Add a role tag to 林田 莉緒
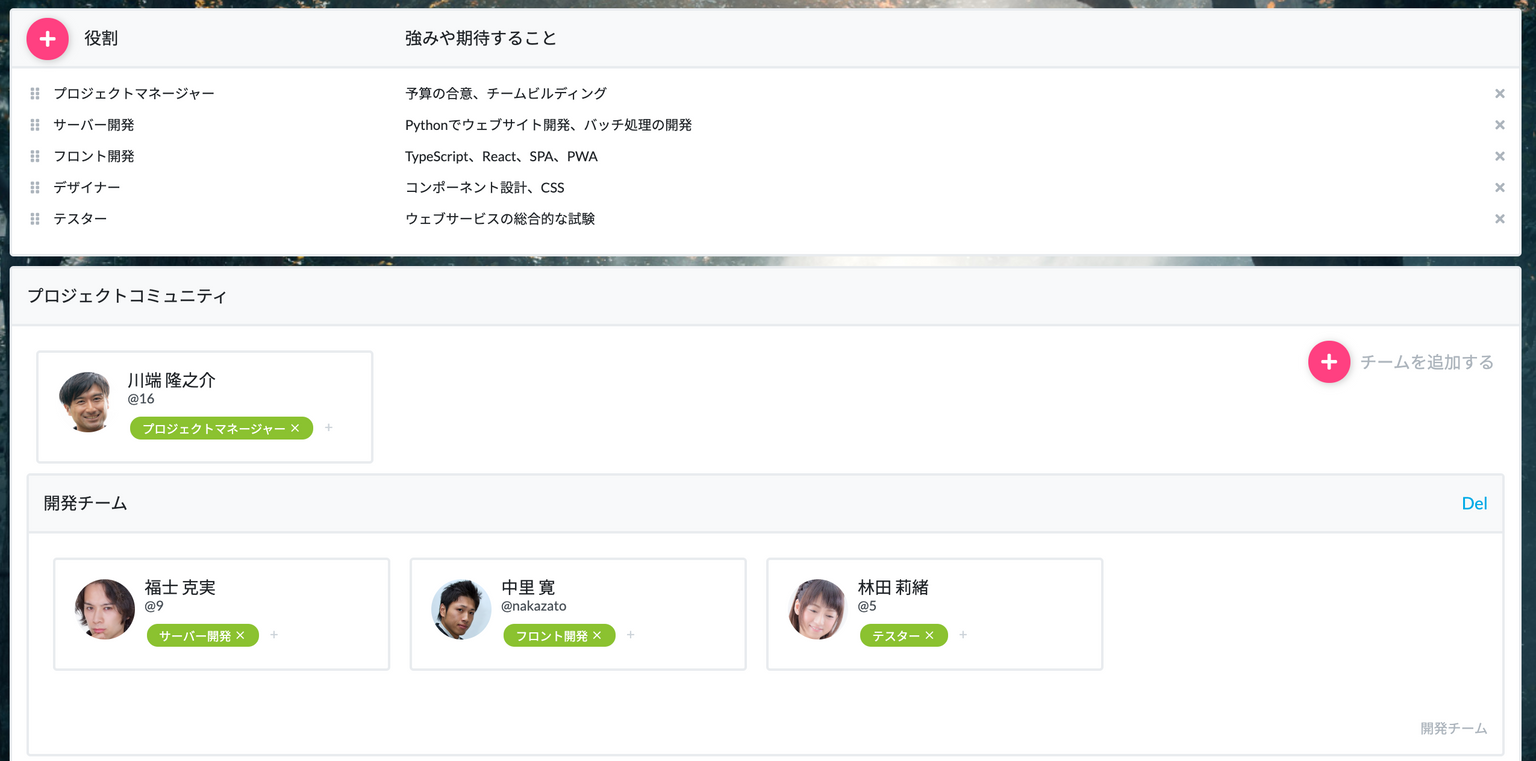Image resolution: width=1536 pixels, height=761 pixels. click(963, 635)
